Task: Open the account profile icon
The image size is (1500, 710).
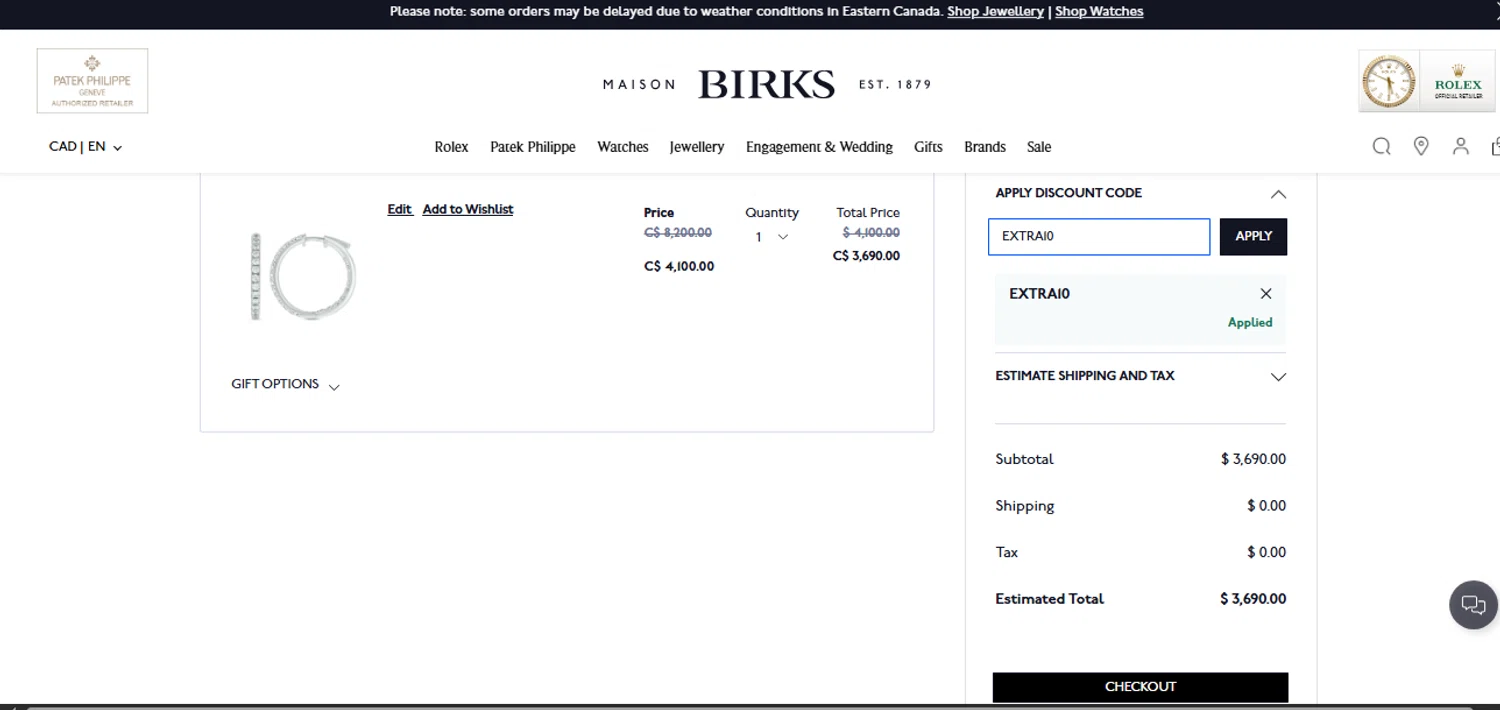Action: (1461, 147)
